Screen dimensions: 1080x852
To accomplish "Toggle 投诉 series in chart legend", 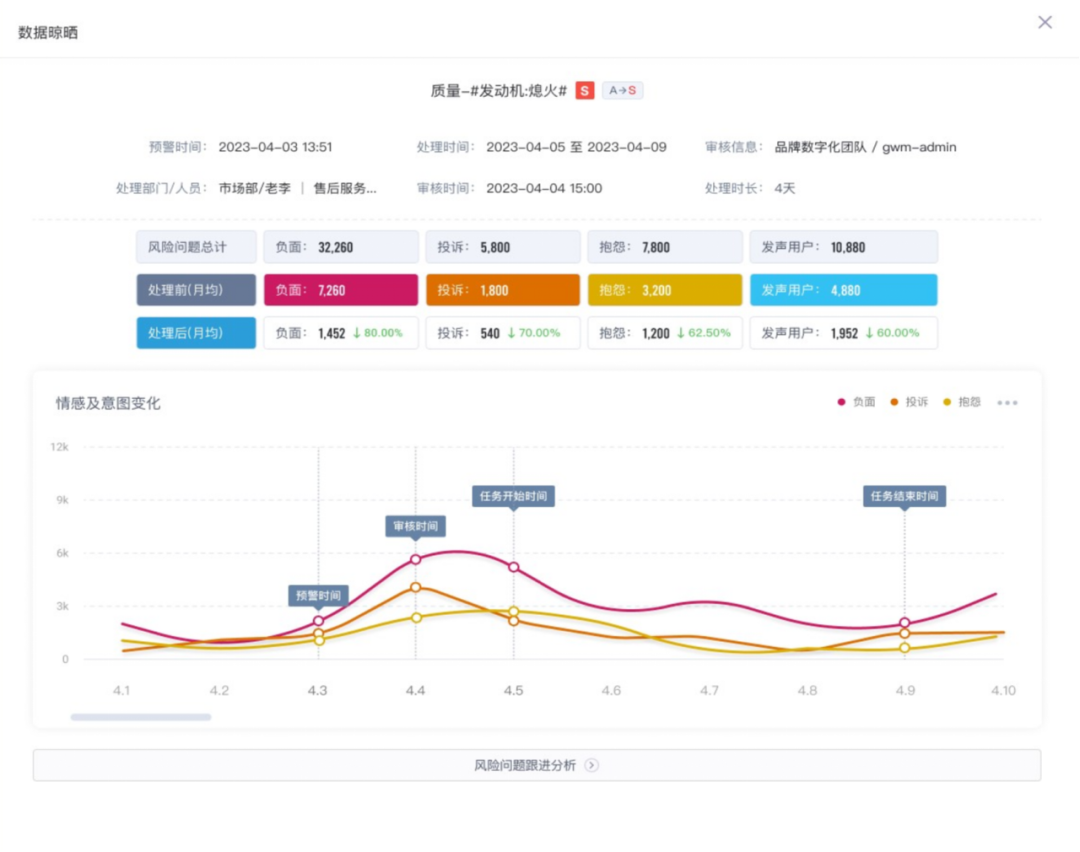I will click(909, 402).
